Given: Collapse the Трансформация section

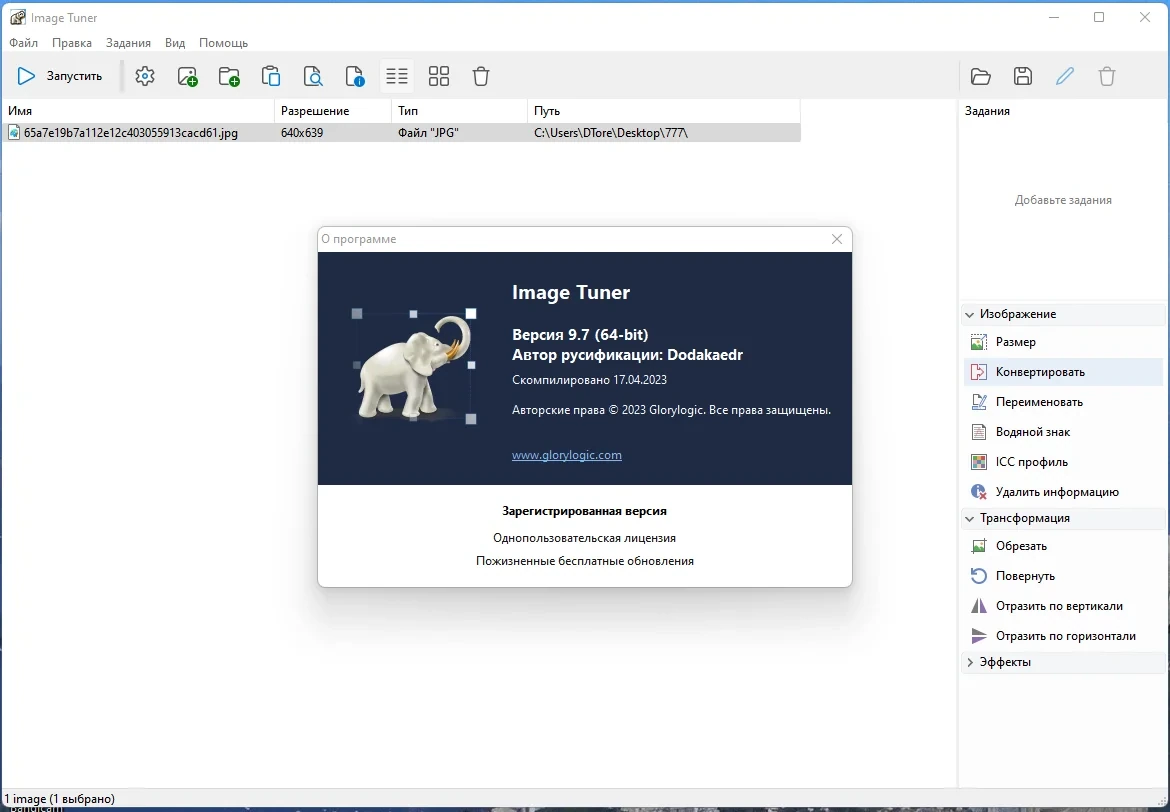Looking at the screenshot, I should tap(969, 518).
